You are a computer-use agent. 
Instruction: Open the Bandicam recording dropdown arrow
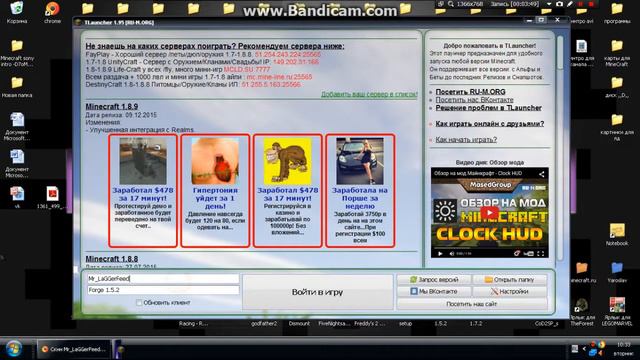coord(549,4)
